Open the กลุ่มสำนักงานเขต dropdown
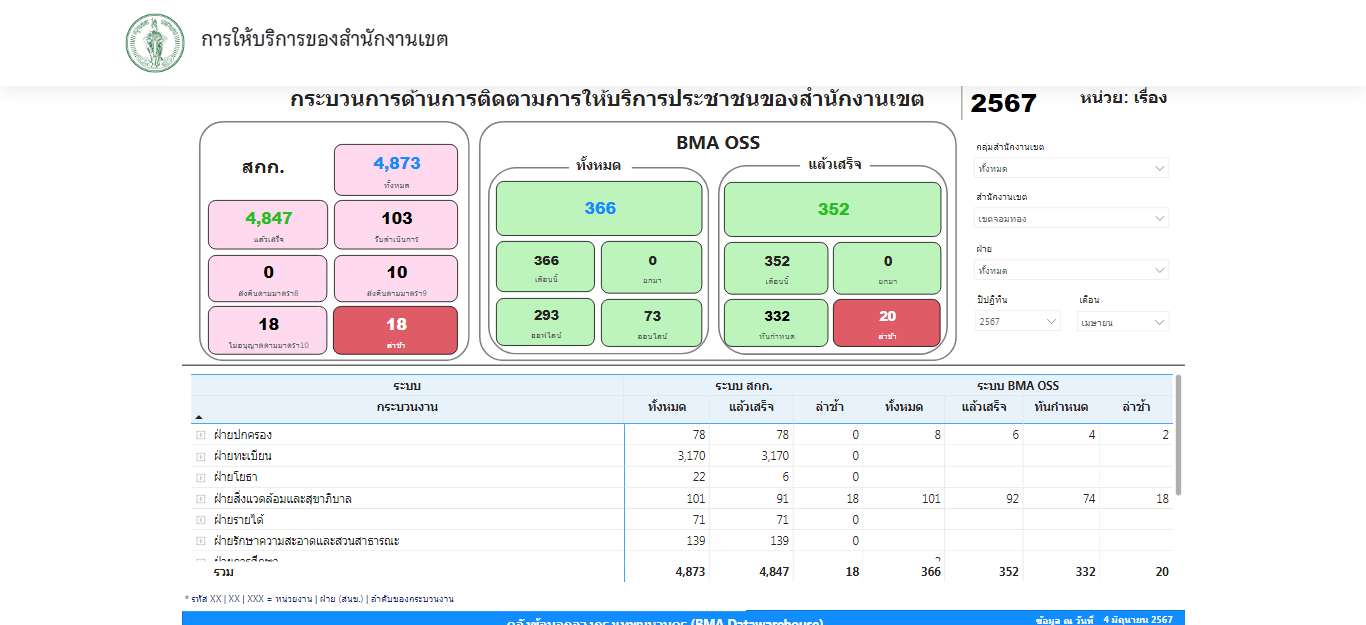Viewport: 1366px width, 625px height. tap(1071, 168)
